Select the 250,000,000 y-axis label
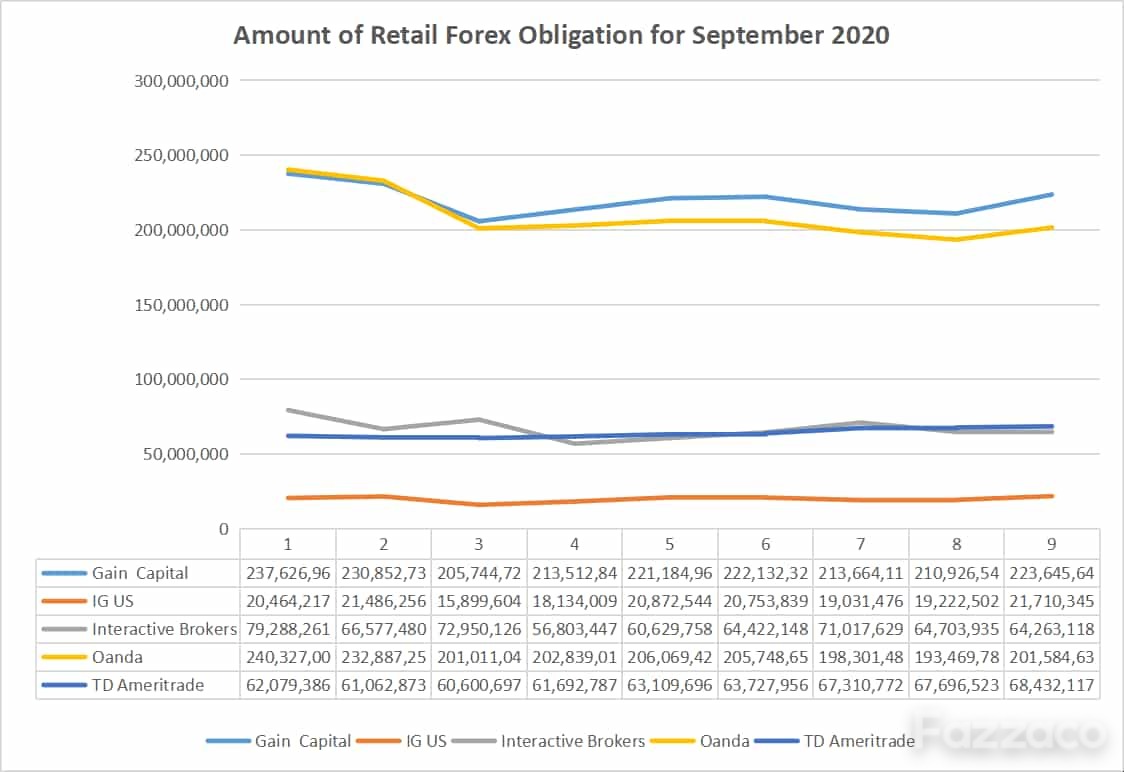The image size is (1124, 772). [x=181, y=156]
